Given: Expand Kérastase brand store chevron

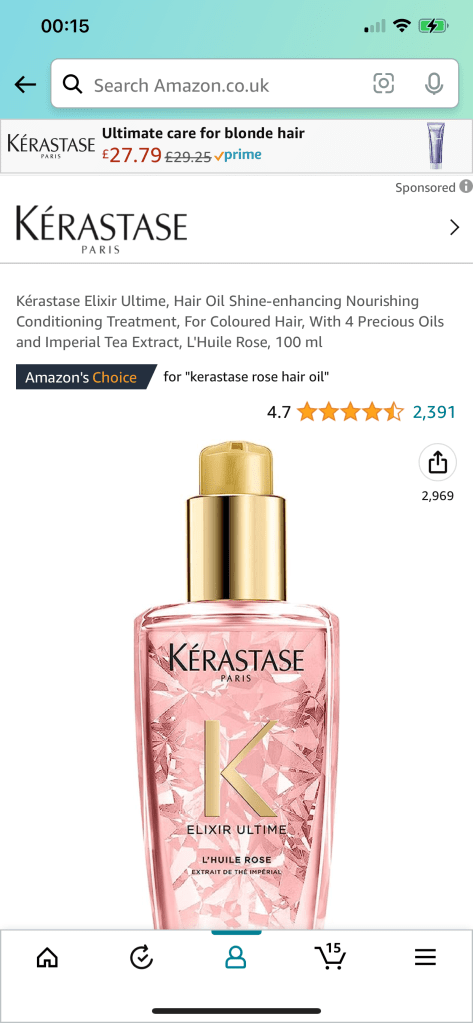Looking at the screenshot, I should pos(455,227).
